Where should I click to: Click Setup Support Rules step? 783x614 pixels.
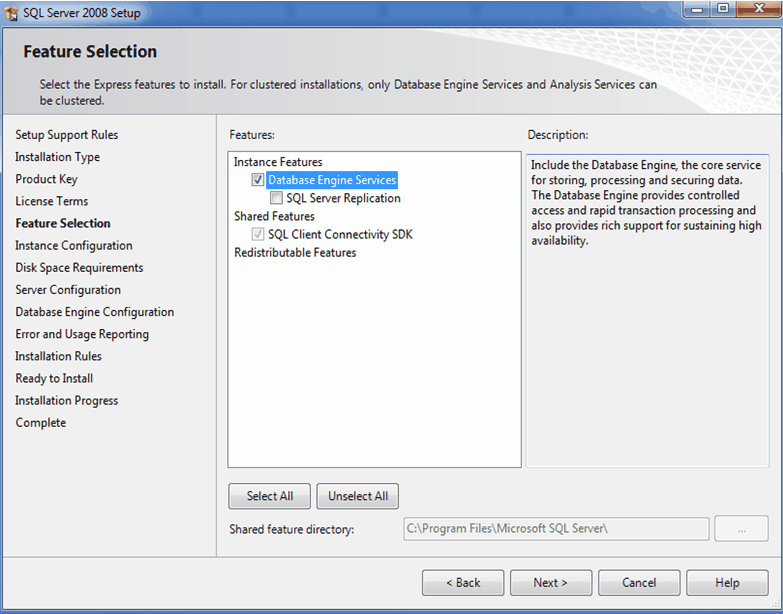point(66,135)
